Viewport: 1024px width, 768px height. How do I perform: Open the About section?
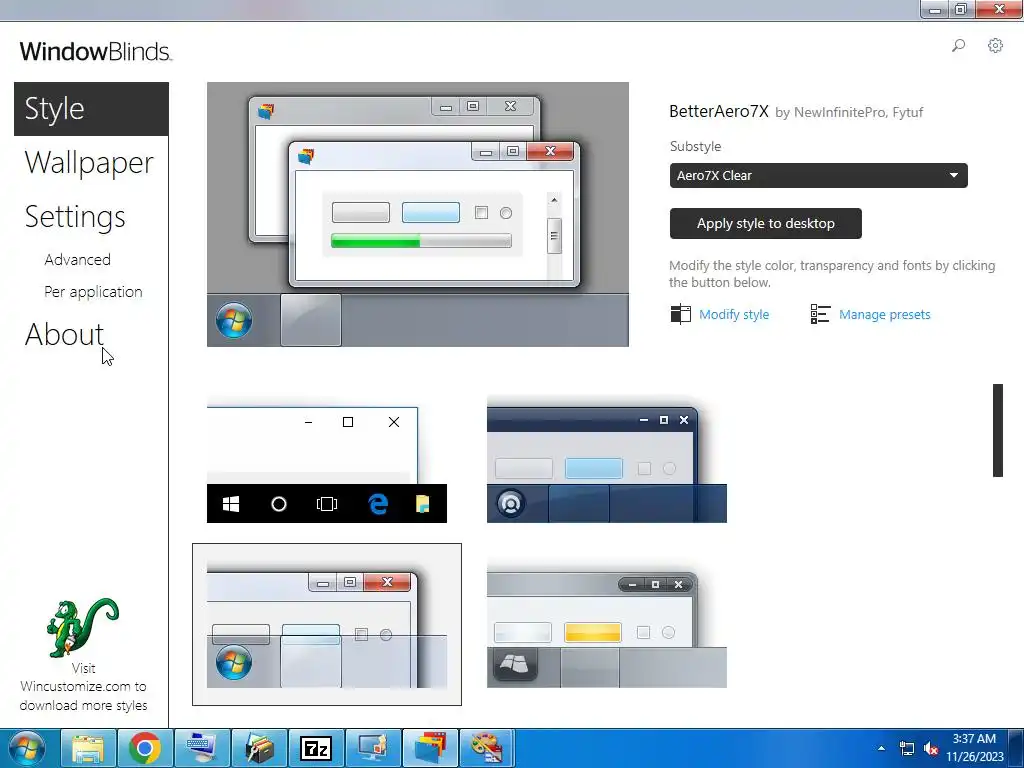click(64, 334)
